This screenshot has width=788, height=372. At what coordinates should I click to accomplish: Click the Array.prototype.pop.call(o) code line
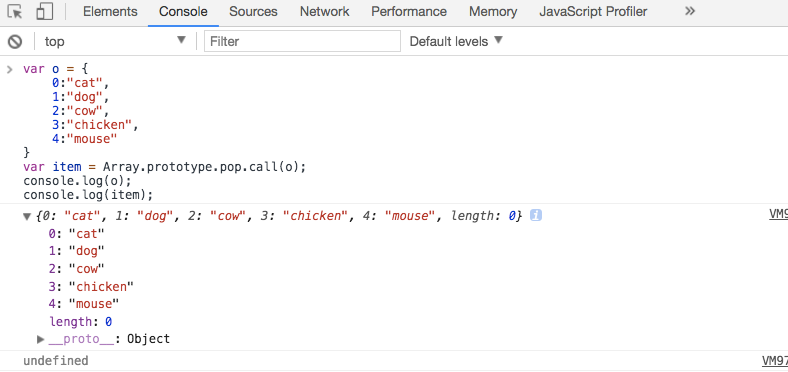[x=164, y=167]
